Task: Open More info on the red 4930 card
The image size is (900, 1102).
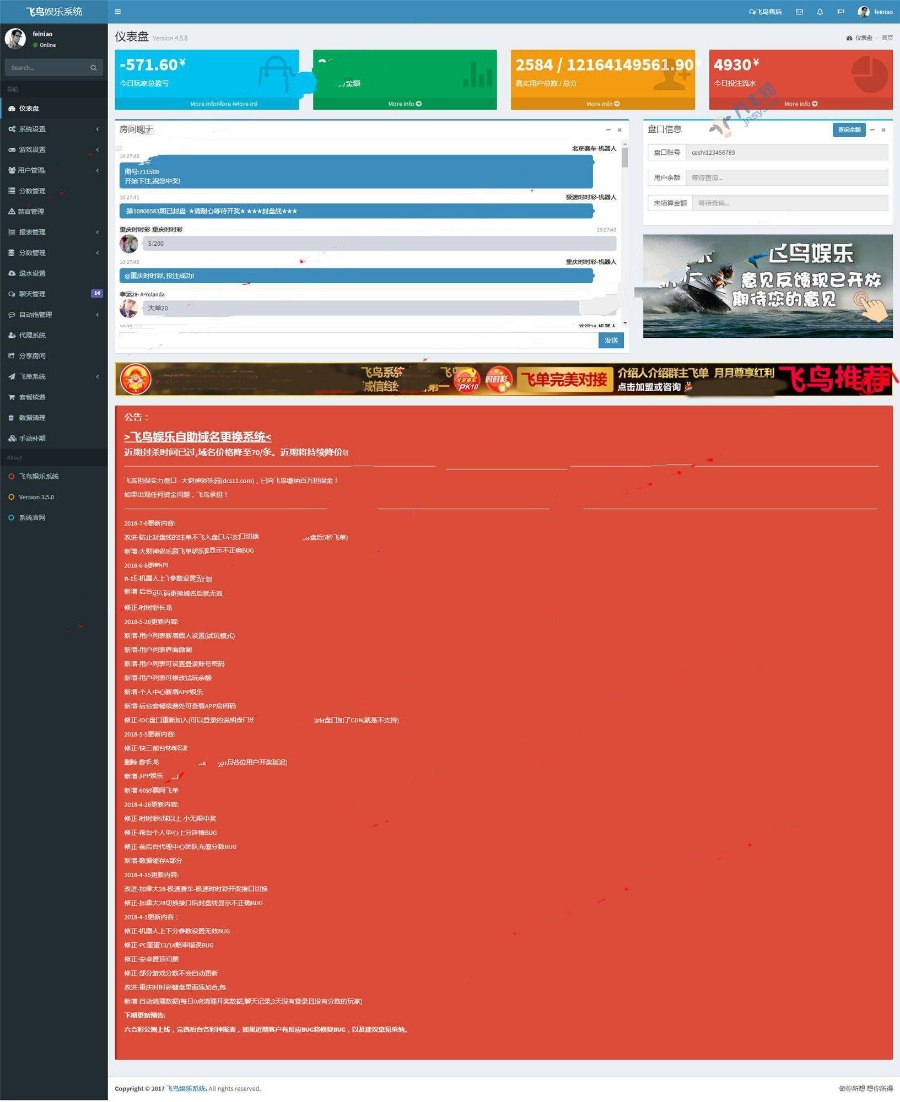Action: 800,104
